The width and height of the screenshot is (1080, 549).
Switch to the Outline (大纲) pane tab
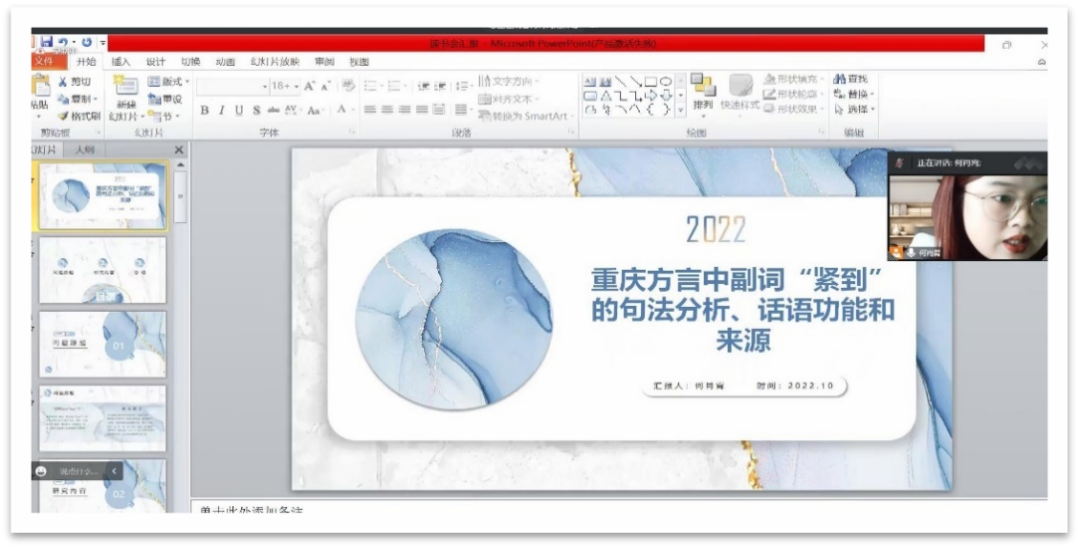pyautogui.click(x=85, y=150)
